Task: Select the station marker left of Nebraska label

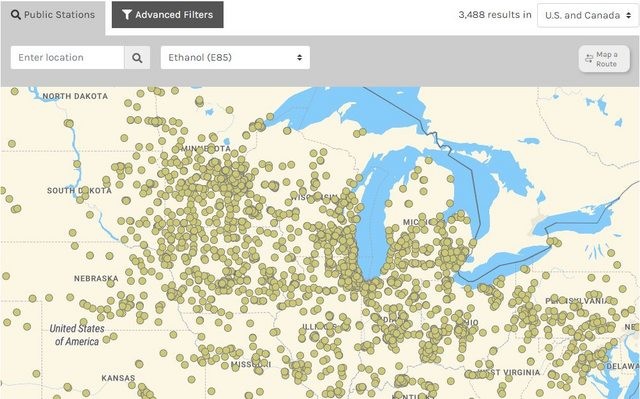Action: point(6,276)
